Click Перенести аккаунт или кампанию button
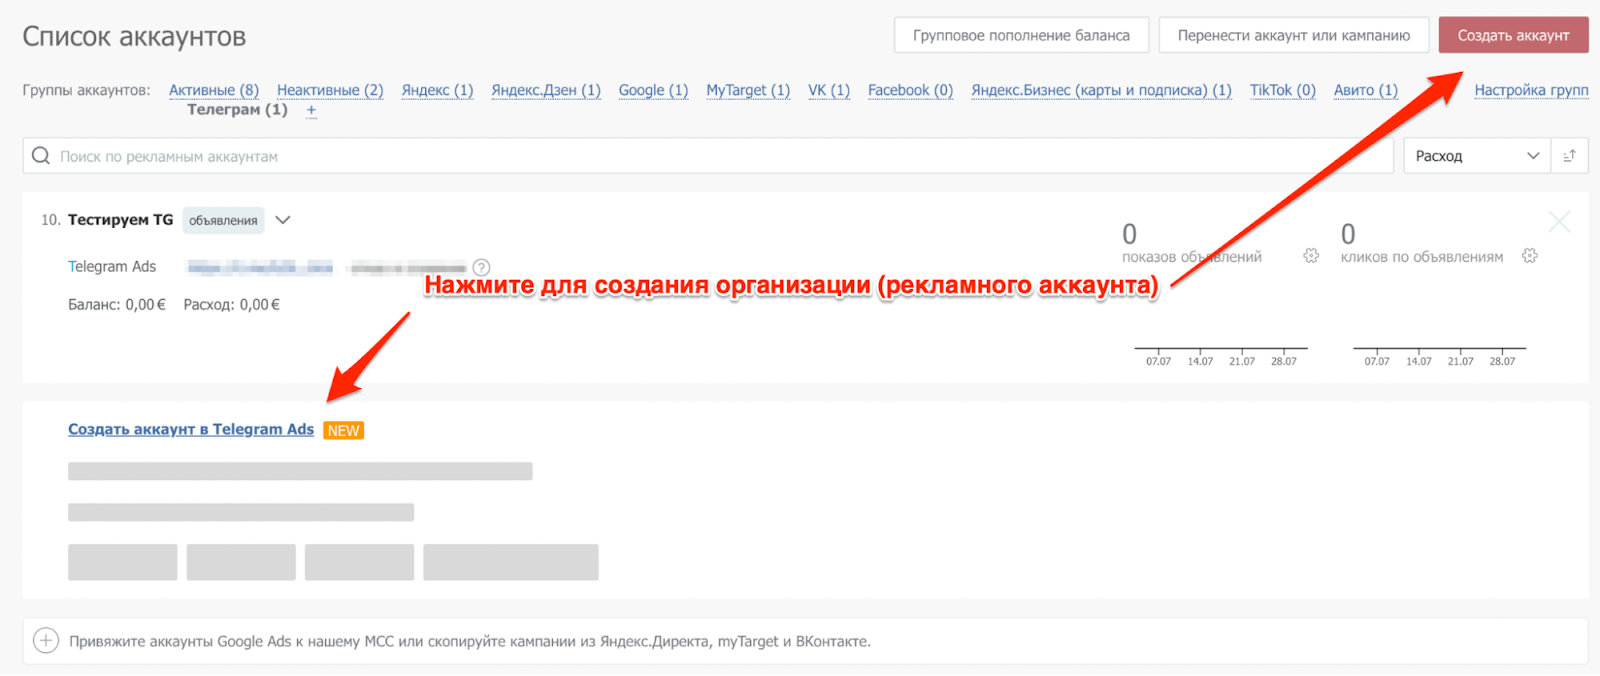Viewport: 1600px width, 676px height. click(x=1294, y=35)
